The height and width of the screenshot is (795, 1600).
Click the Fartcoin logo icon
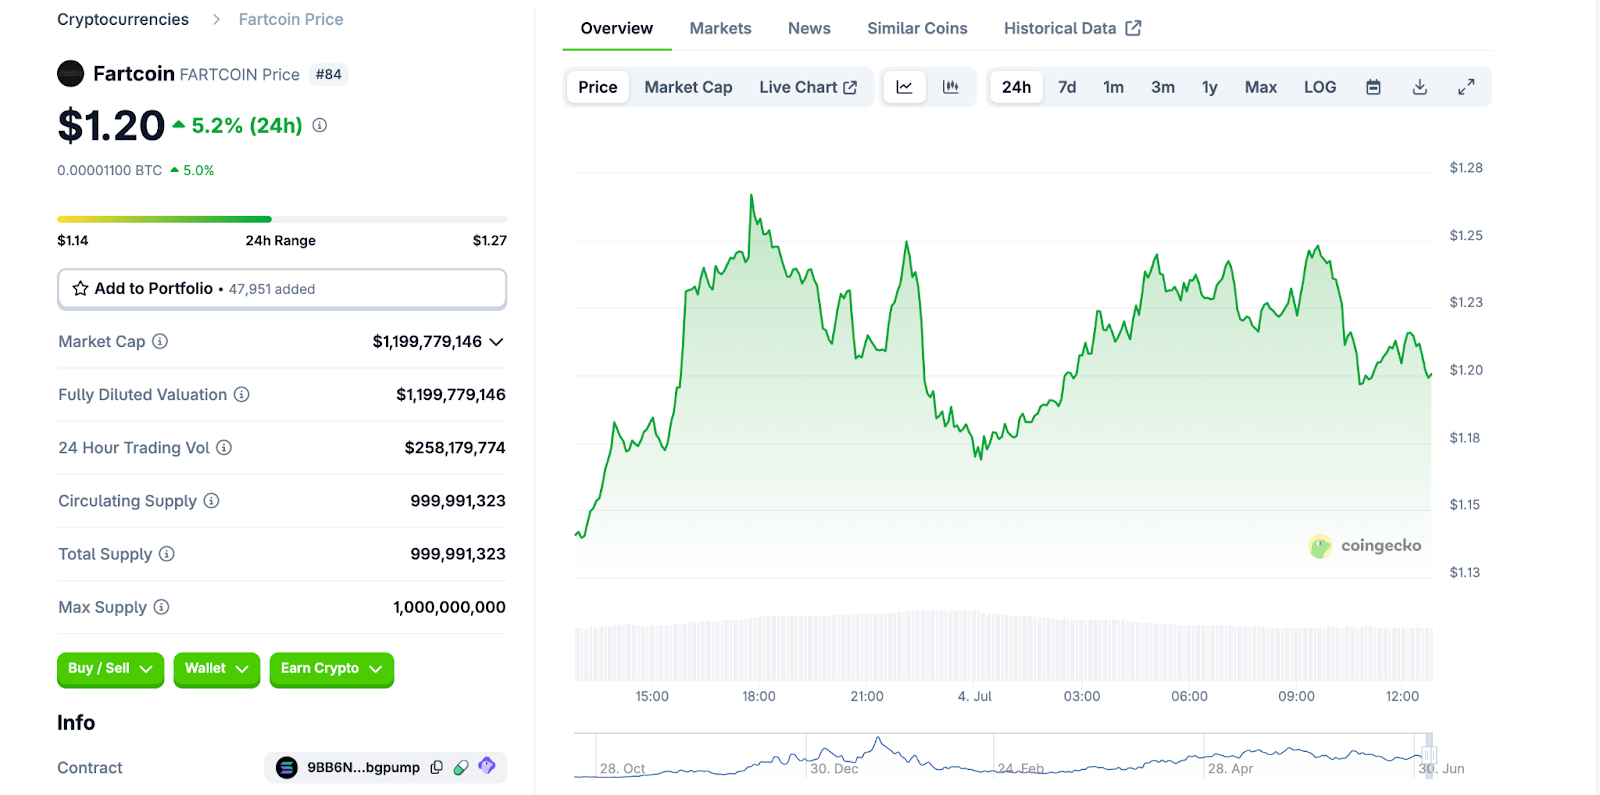(71, 73)
